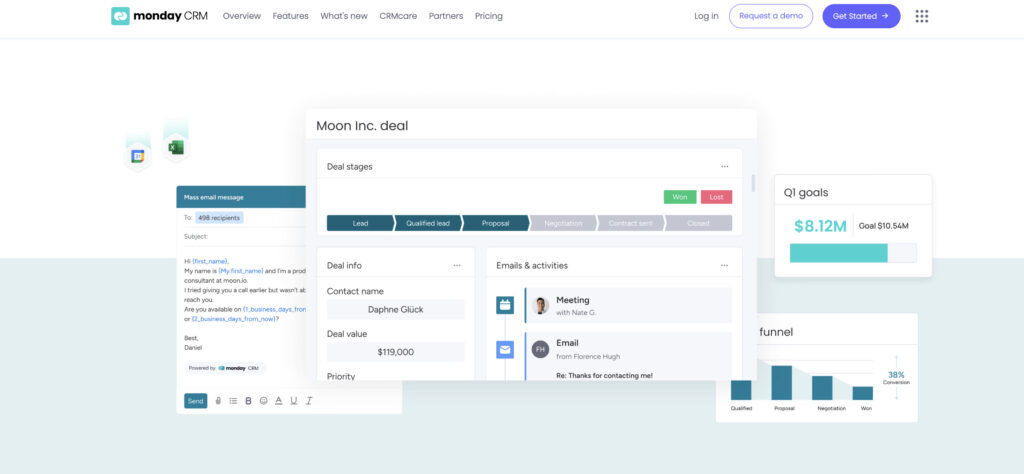Viewport: 1024px width, 474px height.
Task: Mark the deal as Won
Action: 680,197
